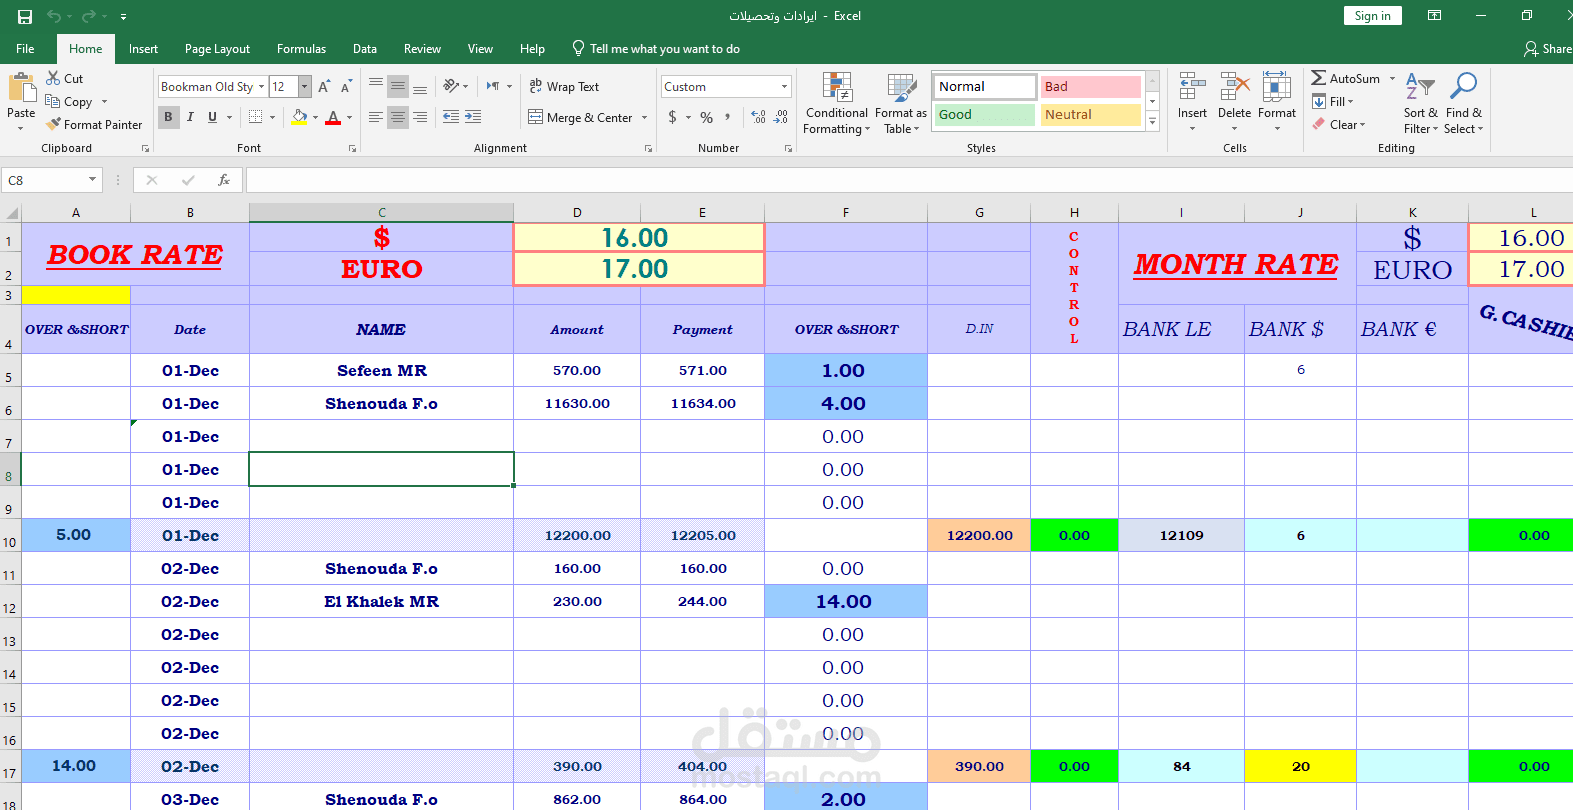Click the insert function fx icon
The image size is (1573, 810).
click(224, 180)
